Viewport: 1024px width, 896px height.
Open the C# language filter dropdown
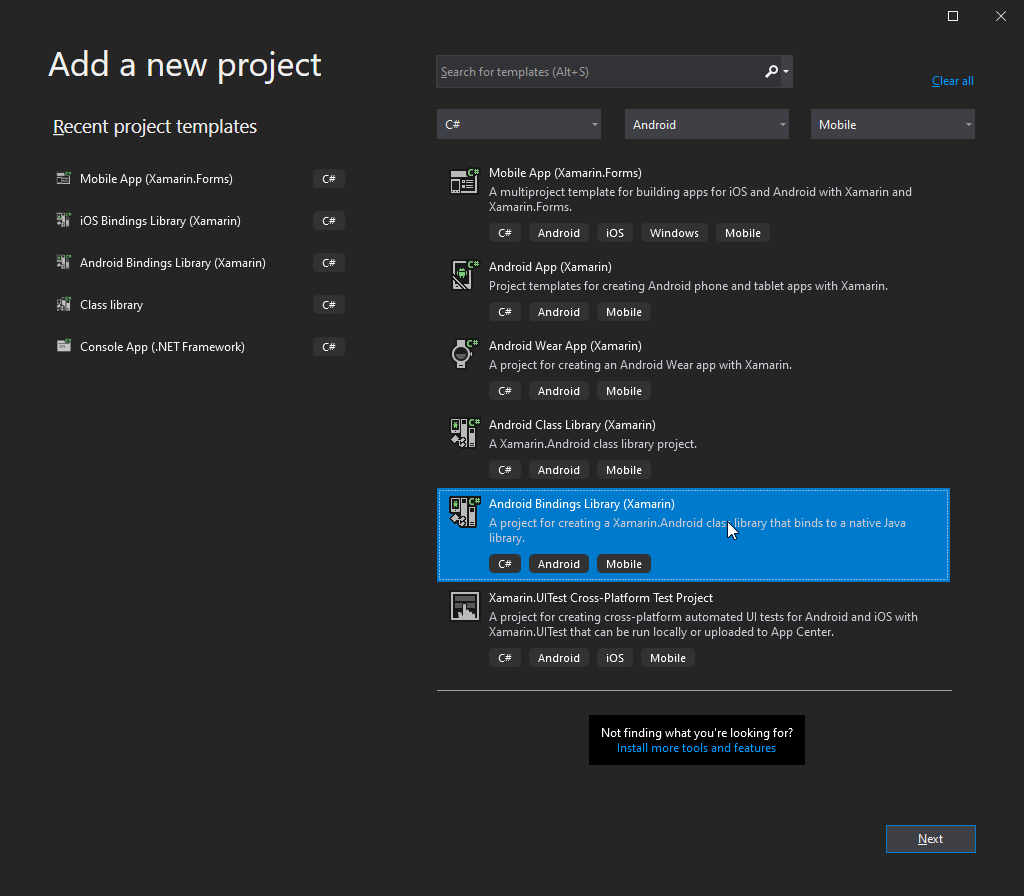[519, 124]
